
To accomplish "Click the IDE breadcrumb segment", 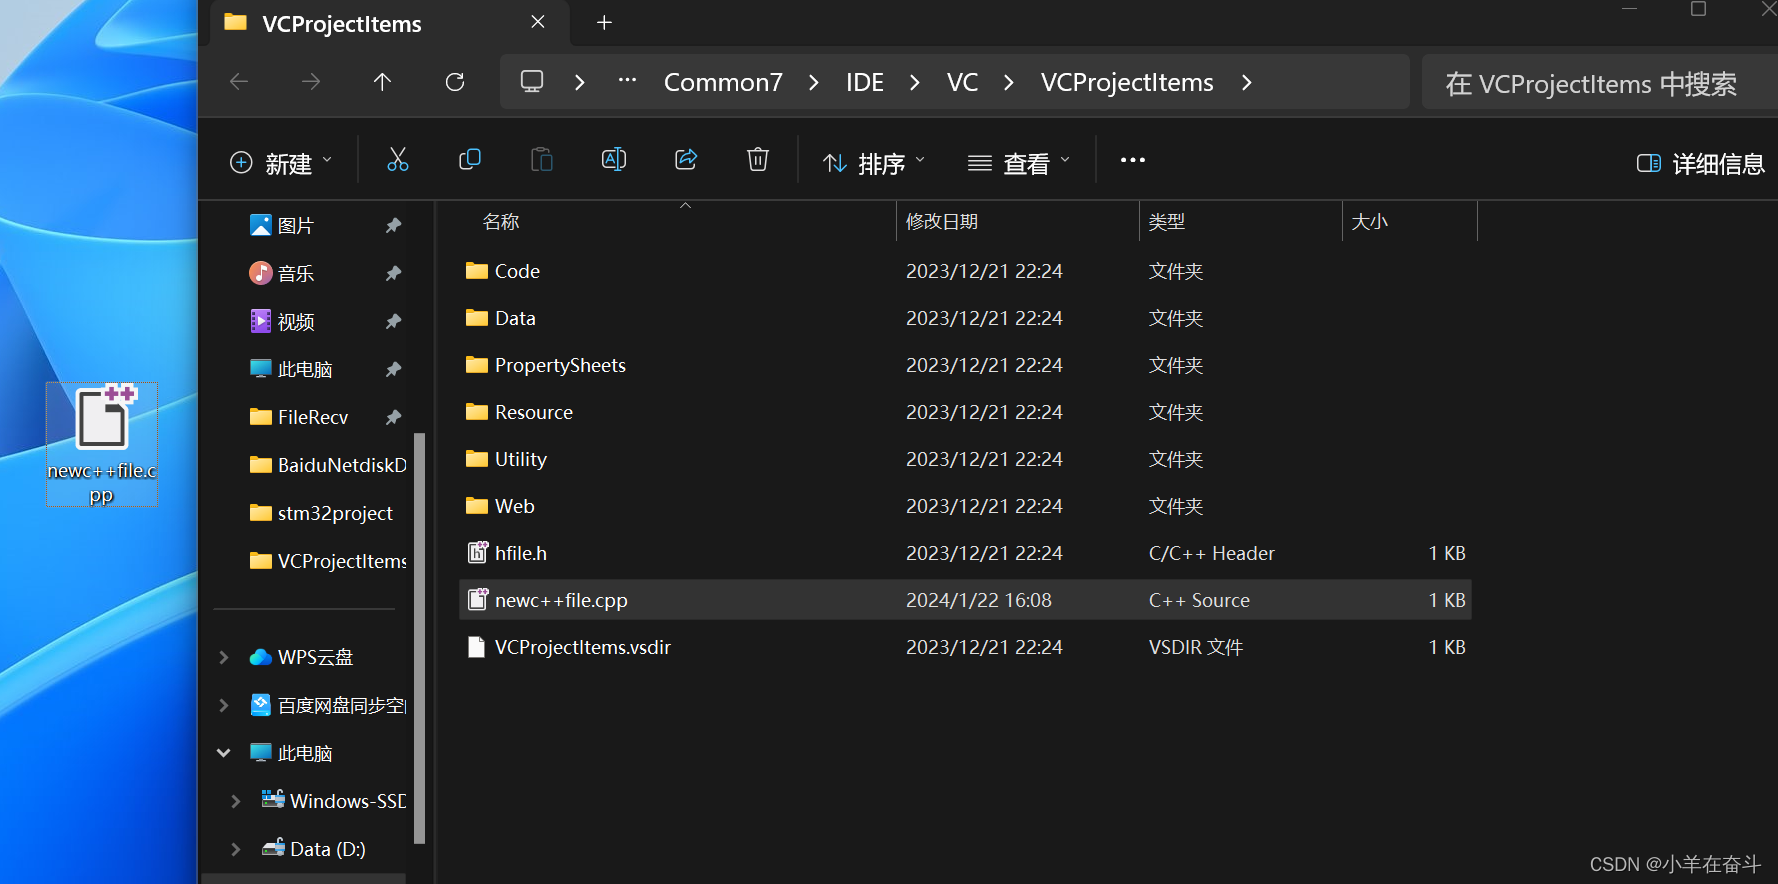I will [x=865, y=82].
